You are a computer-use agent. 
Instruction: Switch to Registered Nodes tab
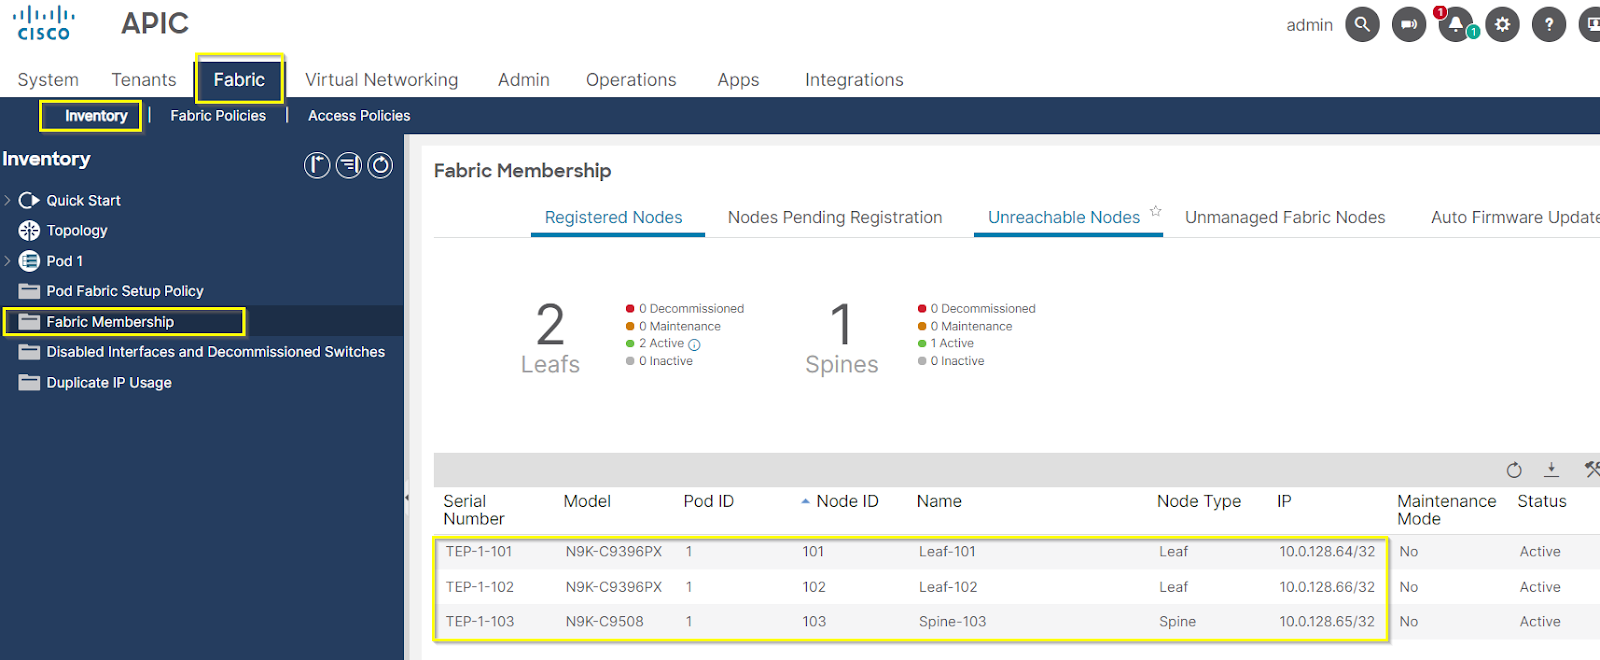pyautogui.click(x=613, y=217)
